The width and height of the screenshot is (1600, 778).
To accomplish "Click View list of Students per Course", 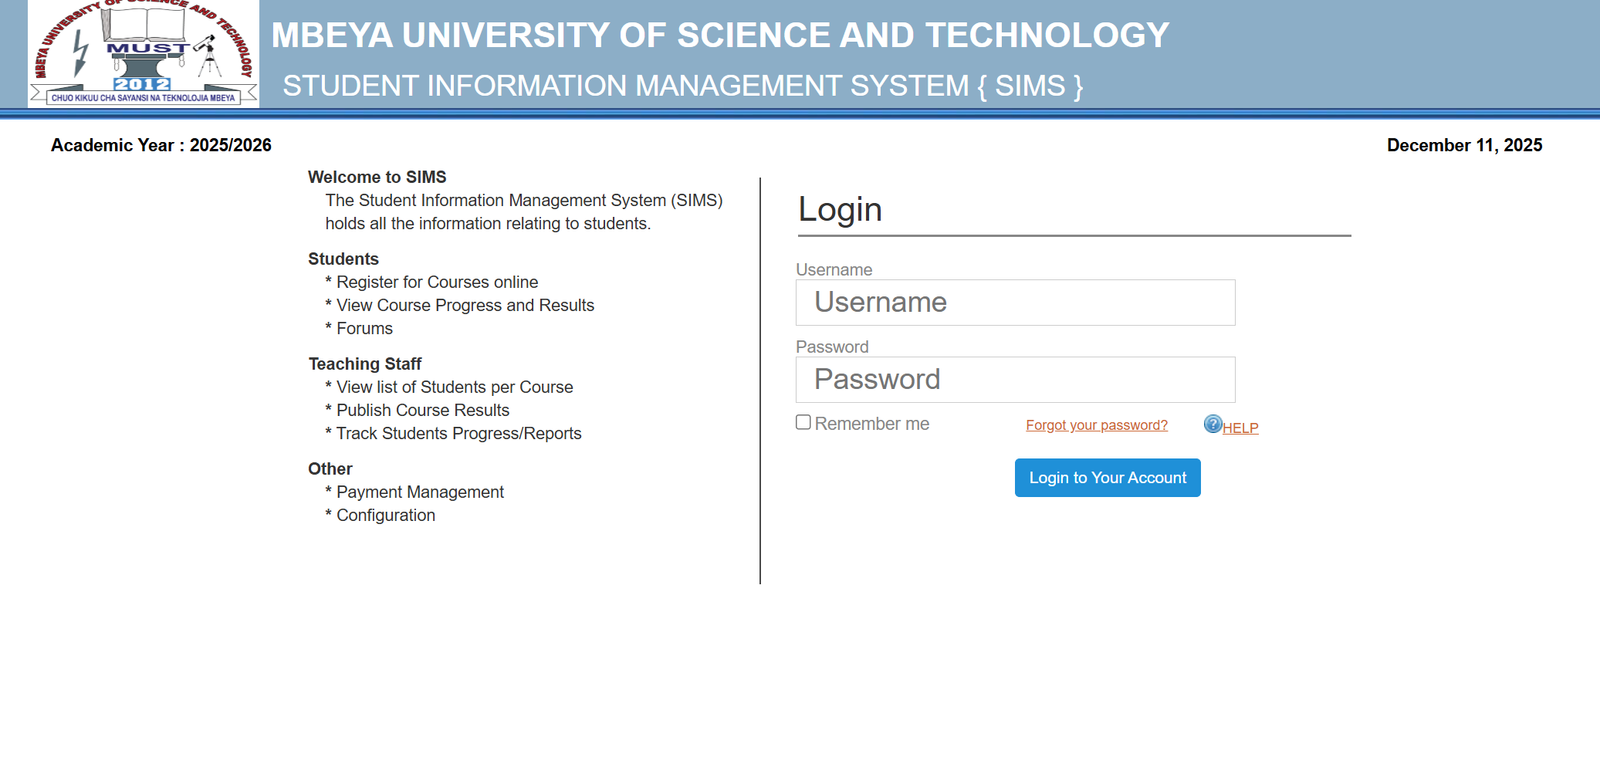I will coord(454,387).
